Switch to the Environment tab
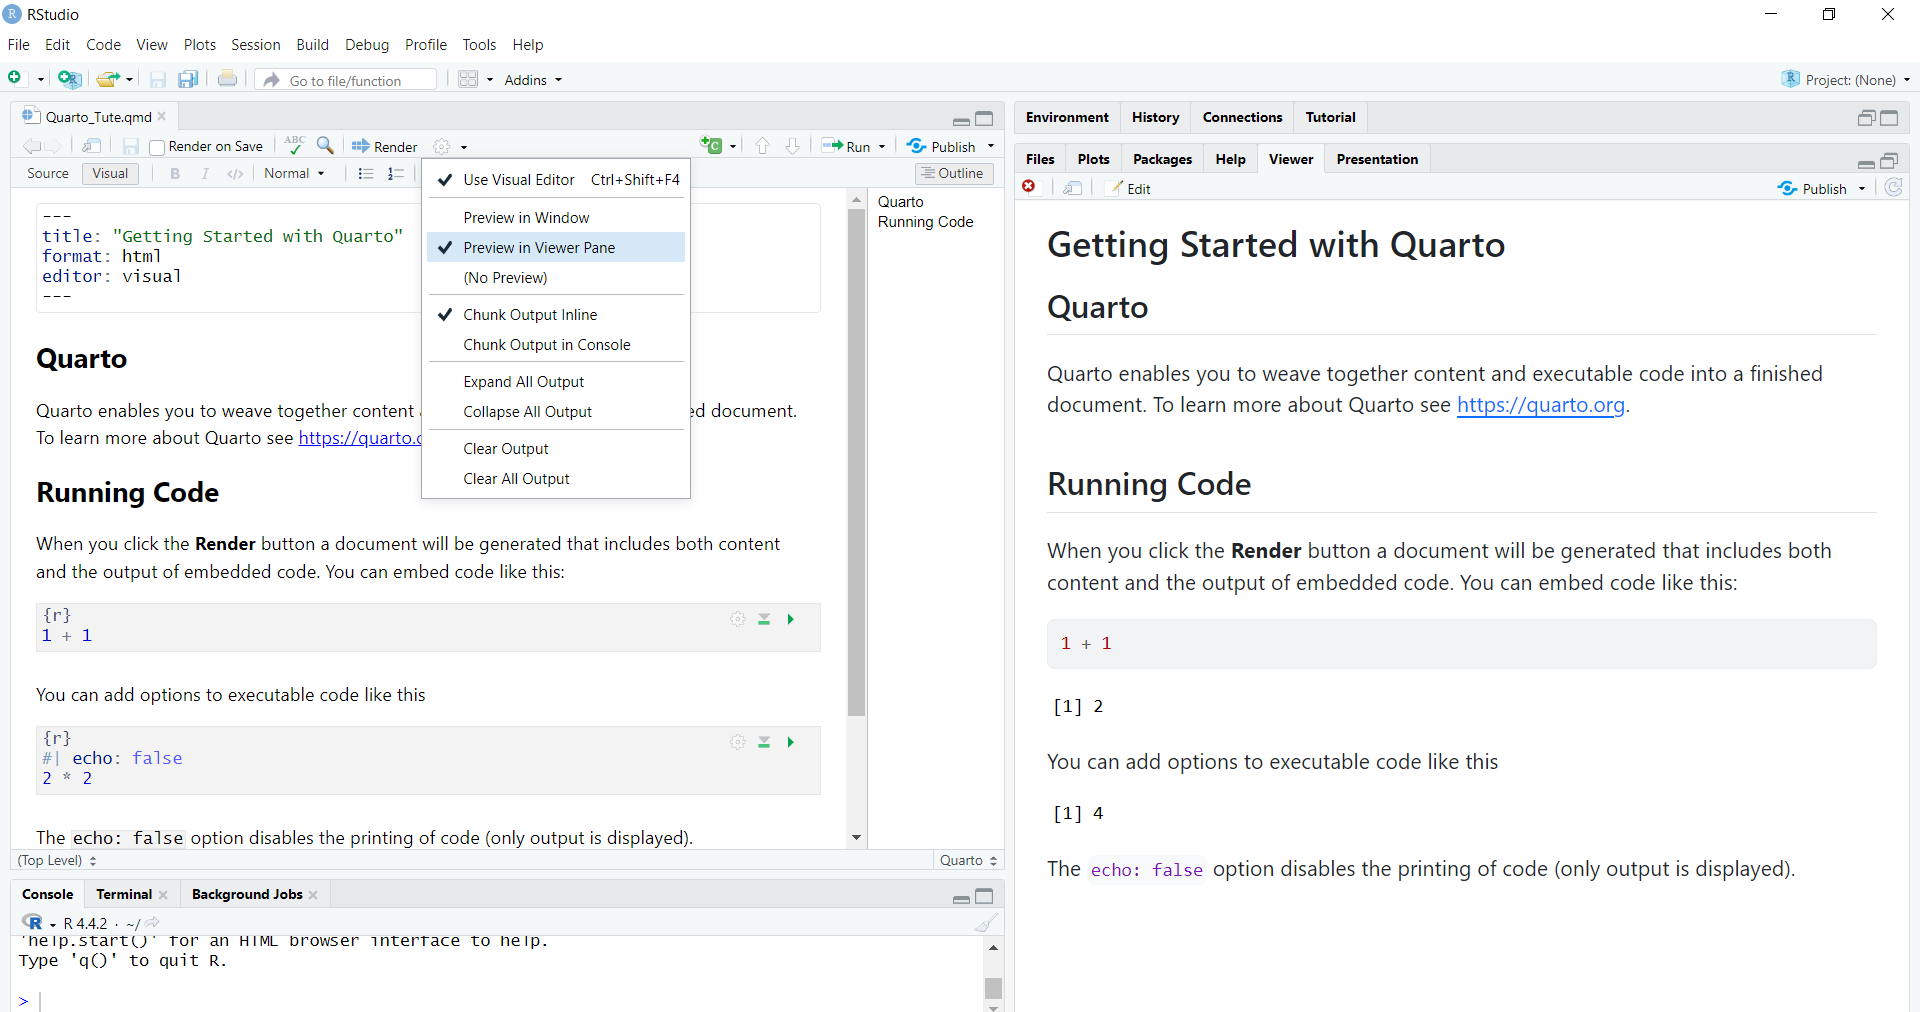 point(1066,118)
